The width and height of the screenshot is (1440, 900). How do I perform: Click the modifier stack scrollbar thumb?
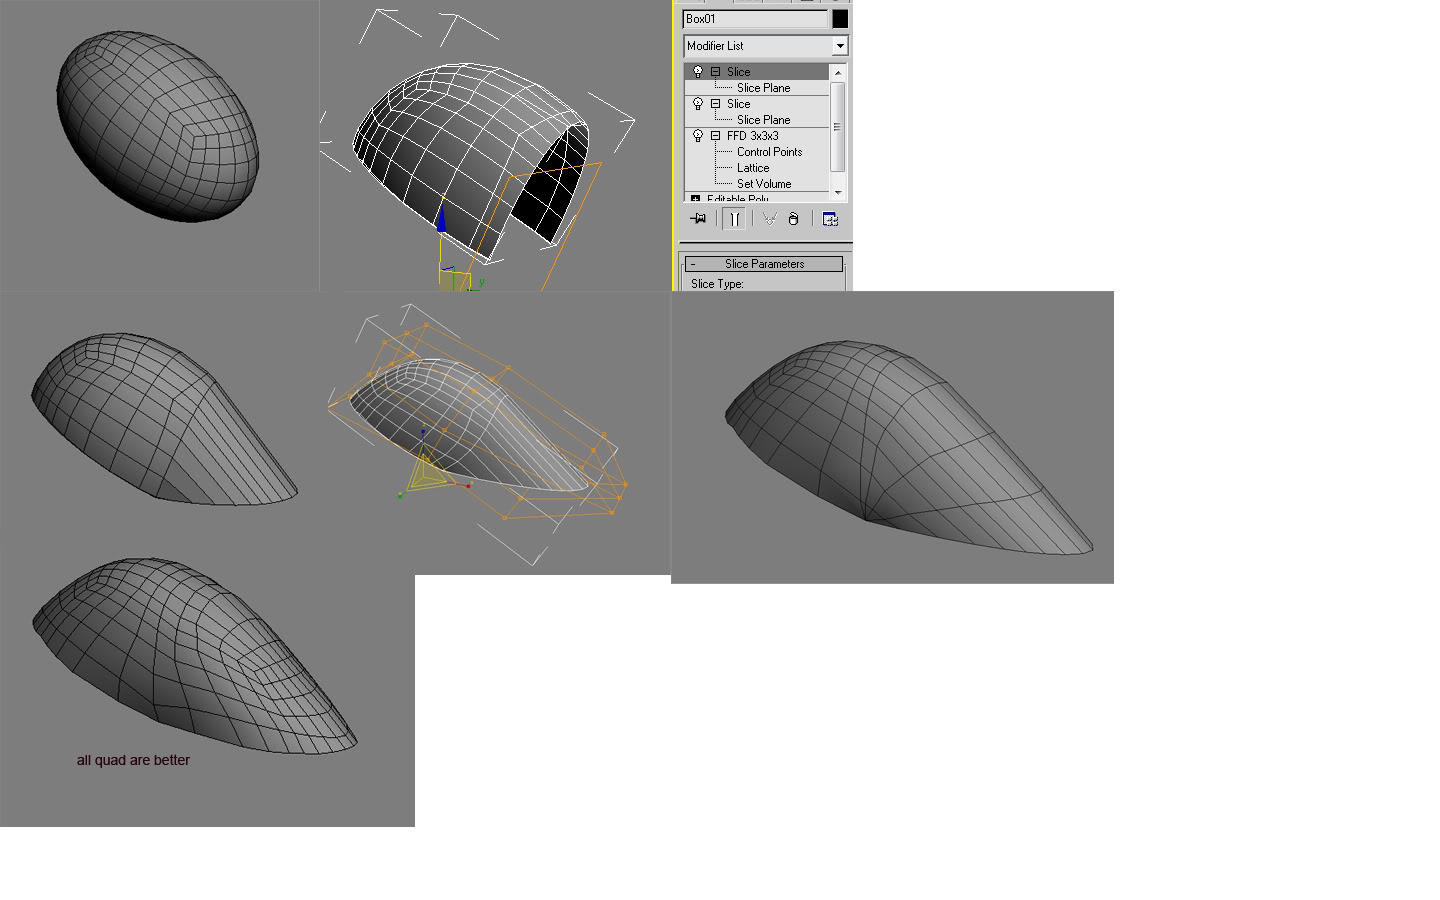(838, 127)
